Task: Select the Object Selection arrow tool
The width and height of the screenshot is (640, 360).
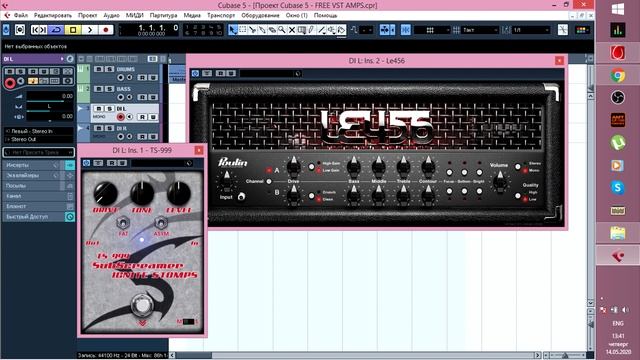Action: coord(233,30)
